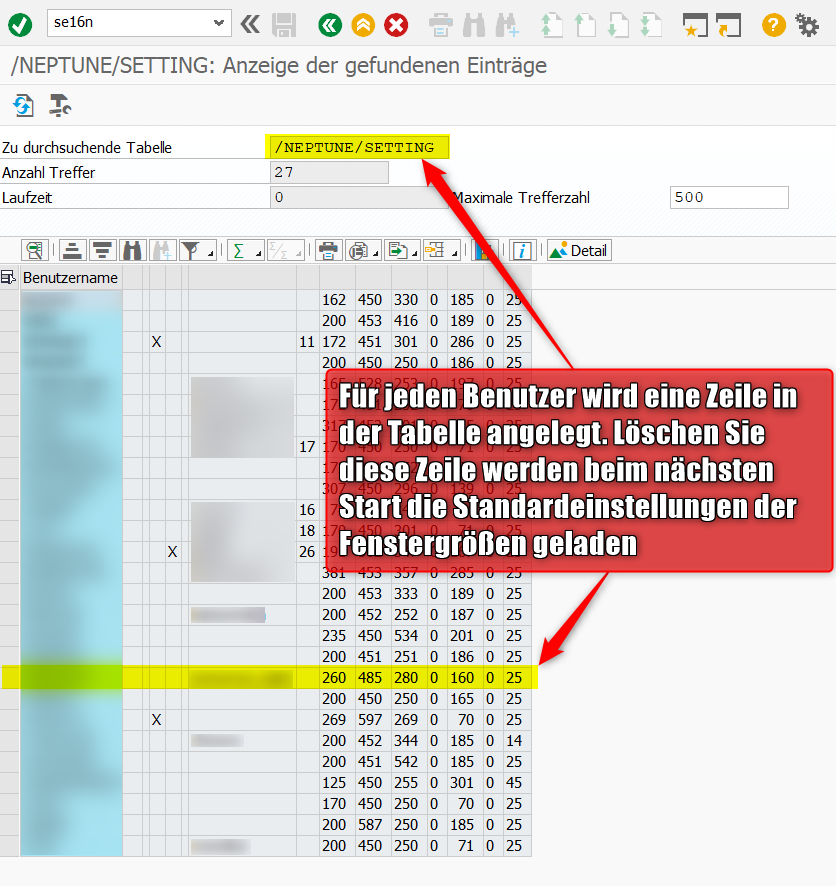Click the Benutzername column header
Screen dimensions: 836x886
[71, 277]
